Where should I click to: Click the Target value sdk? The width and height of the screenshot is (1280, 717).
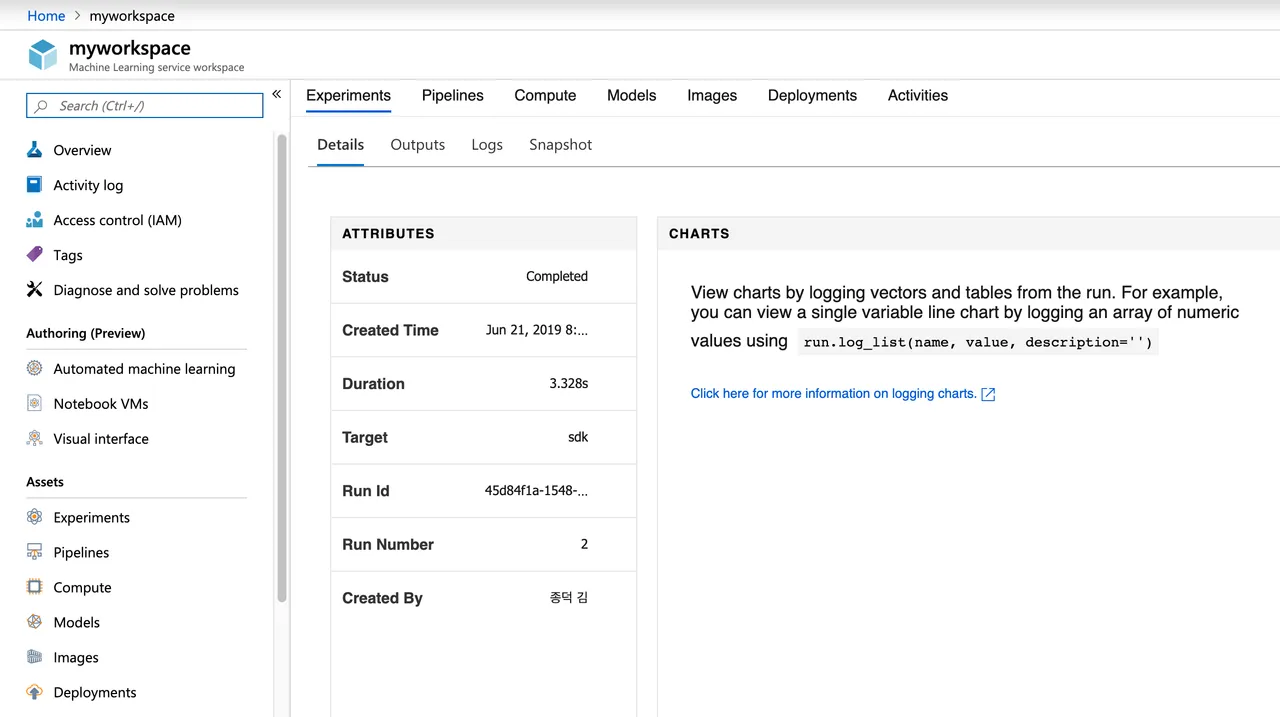tap(578, 437)
